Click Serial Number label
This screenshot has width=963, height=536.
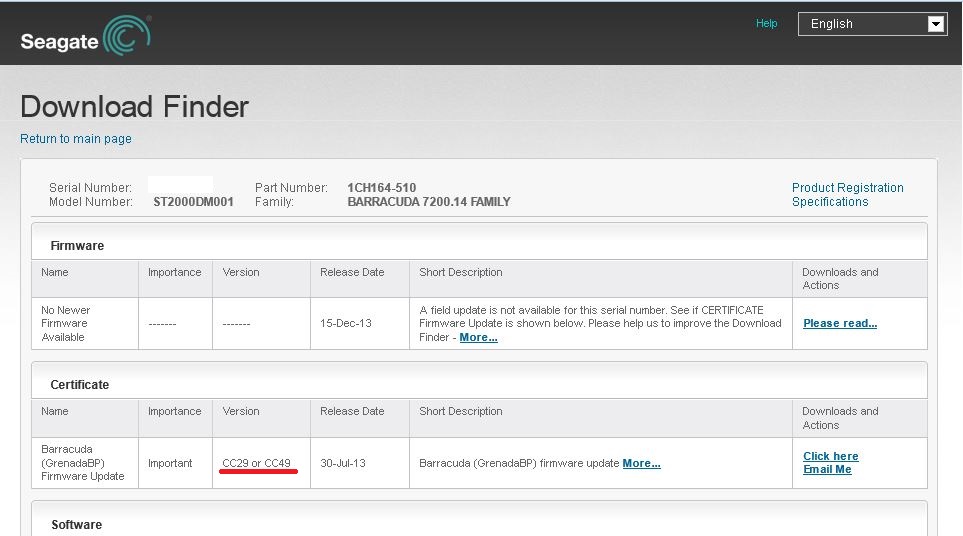pyautogui.click(x=90, y=188)
